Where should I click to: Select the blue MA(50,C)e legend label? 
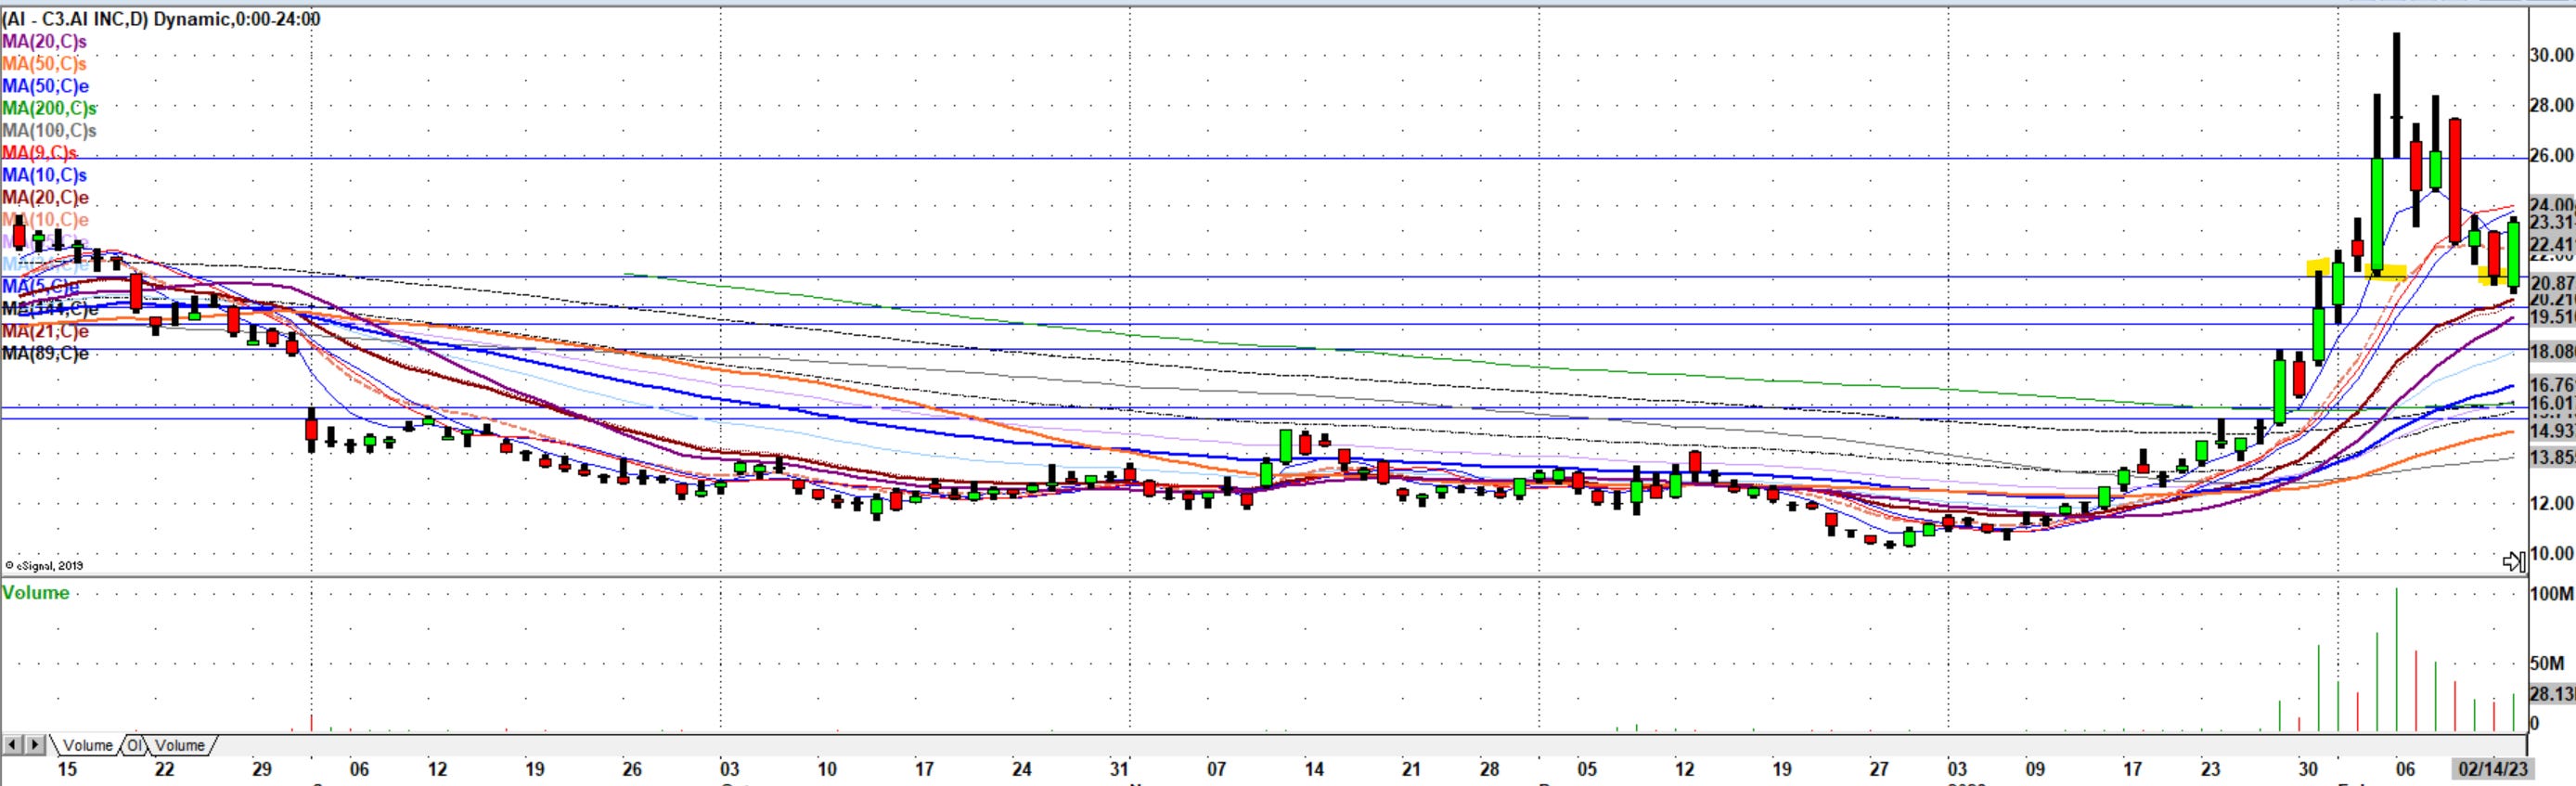[x=46, y=86]
